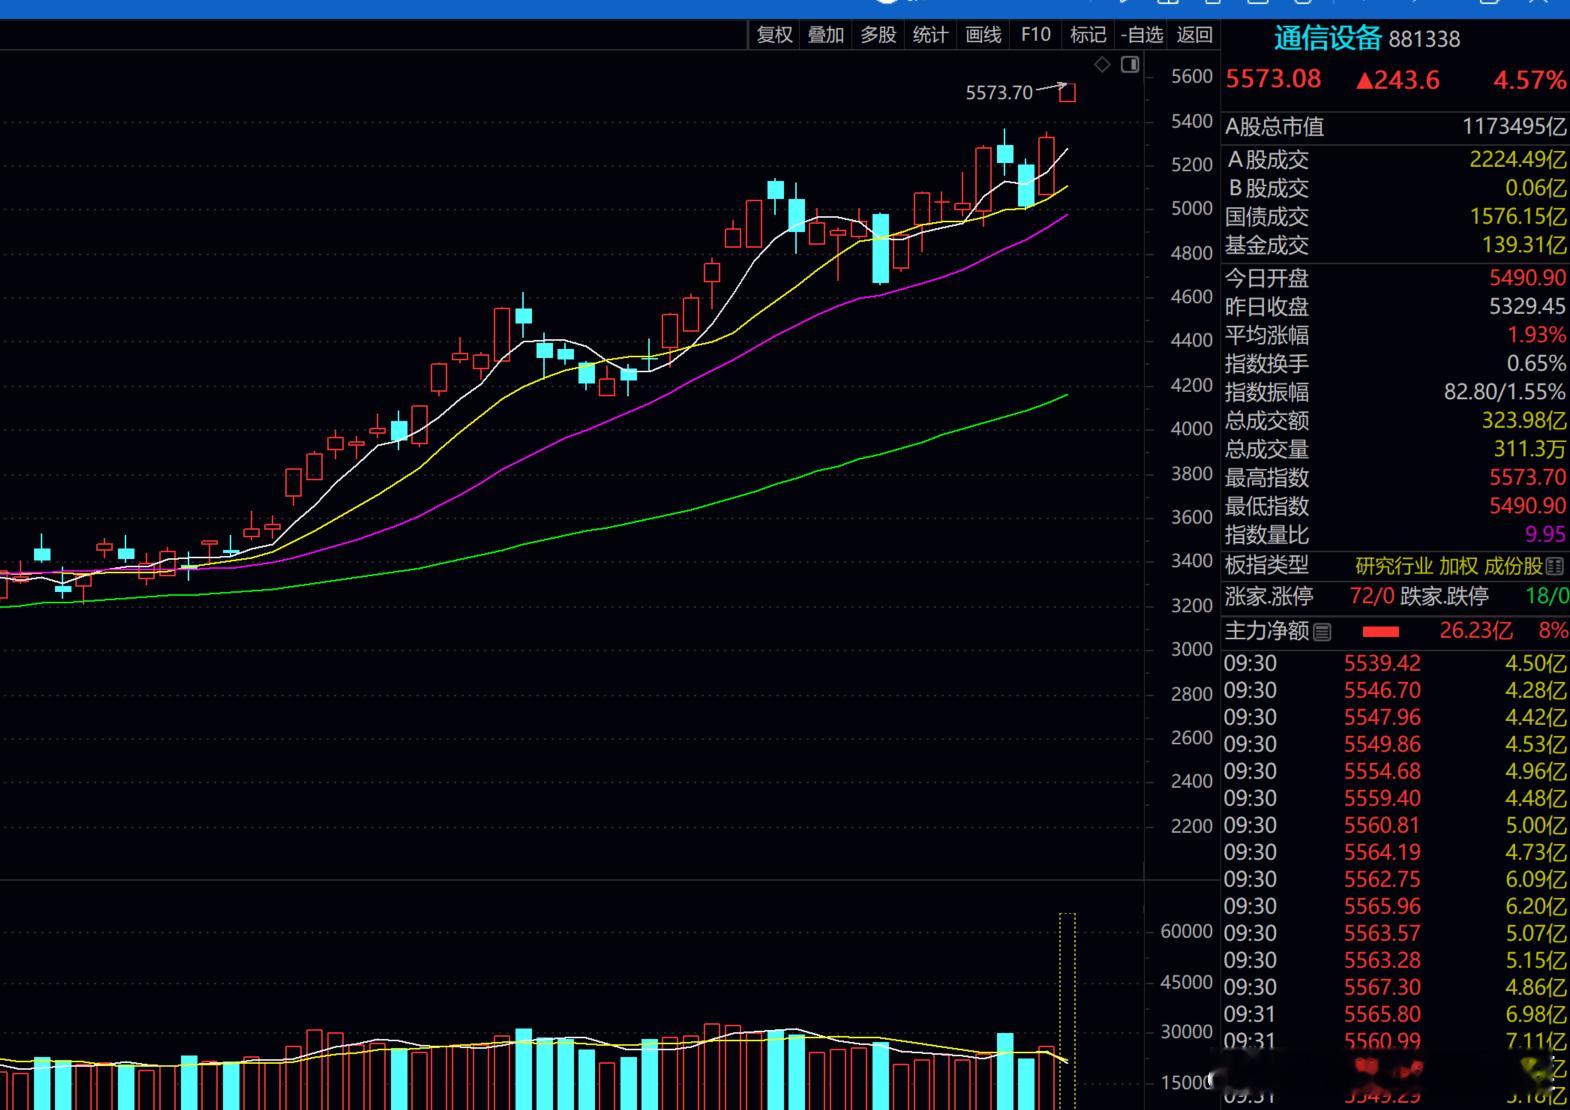Select 叠加 overlay option

826,35
